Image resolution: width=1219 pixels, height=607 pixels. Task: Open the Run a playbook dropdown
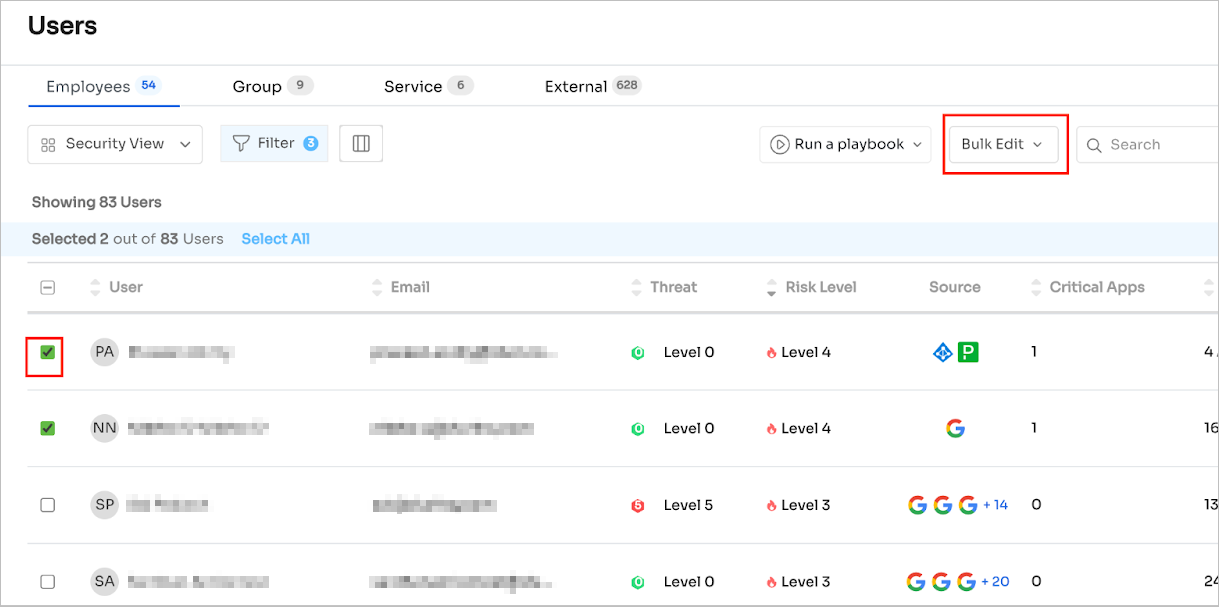pos(846,145)
